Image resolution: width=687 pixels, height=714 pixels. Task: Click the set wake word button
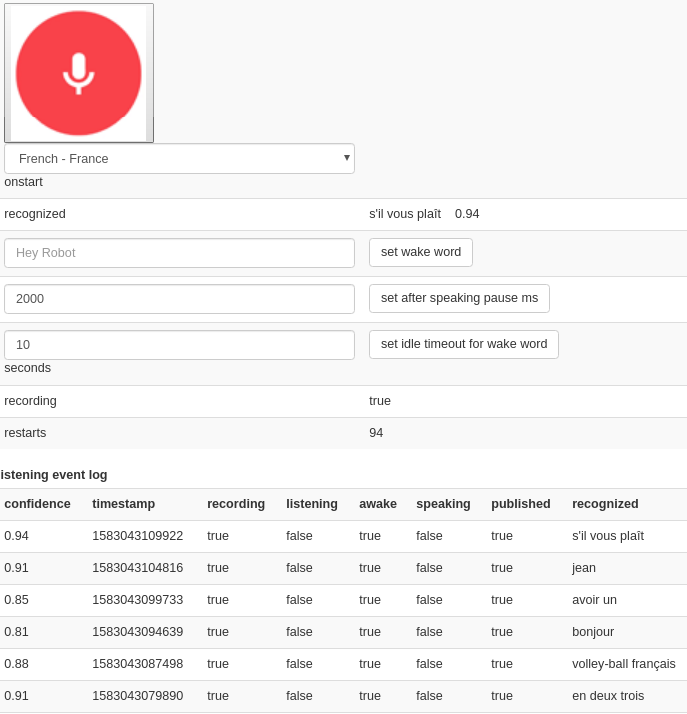pyautogui.click(x=421, y=252)
